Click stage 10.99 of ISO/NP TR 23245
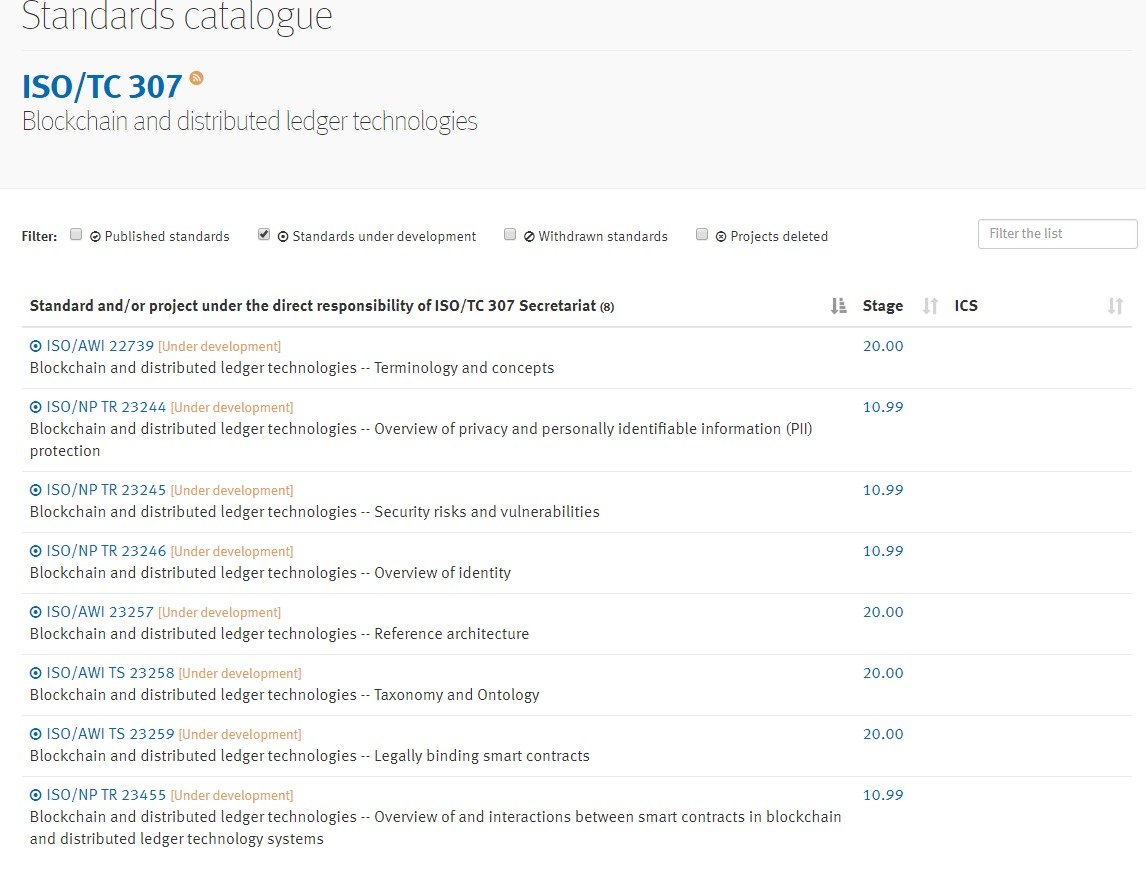This screenshot has height=871, width=1146. coord(883,490)
